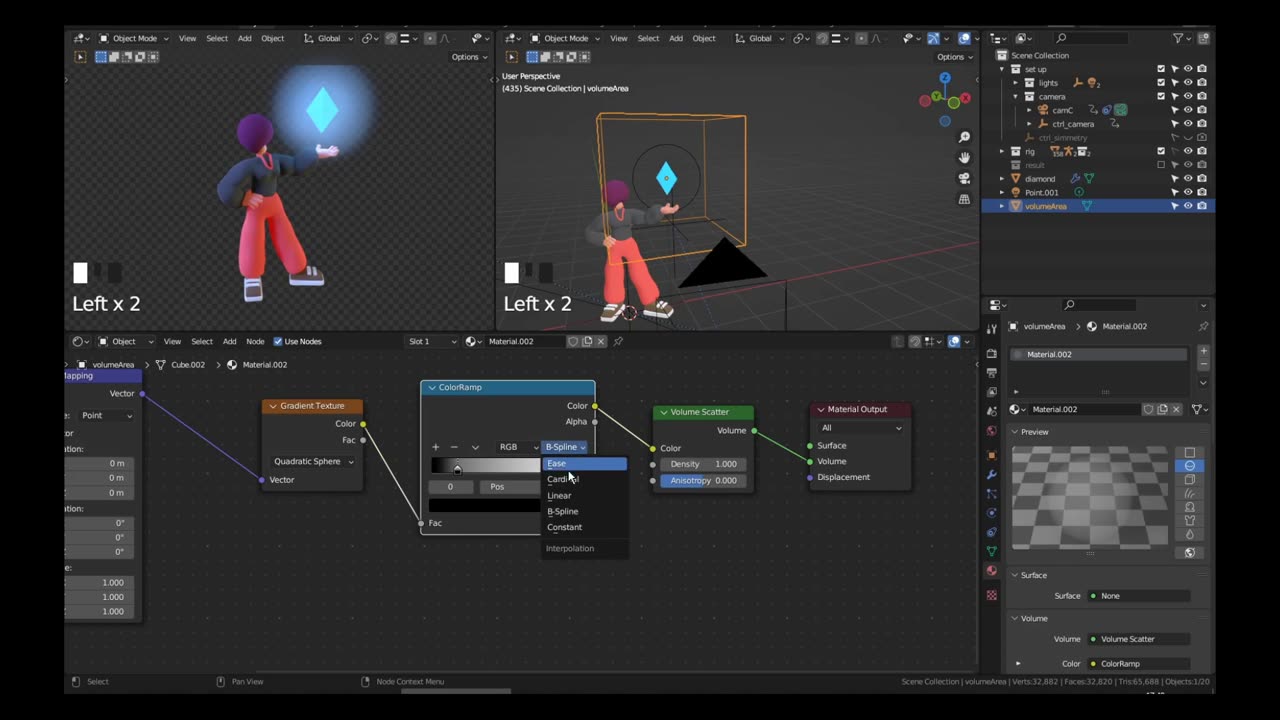Click the Surface None shader button
Viewport: 1280px width, 720px height.
pyautogui.click(x=1139, y=596)
